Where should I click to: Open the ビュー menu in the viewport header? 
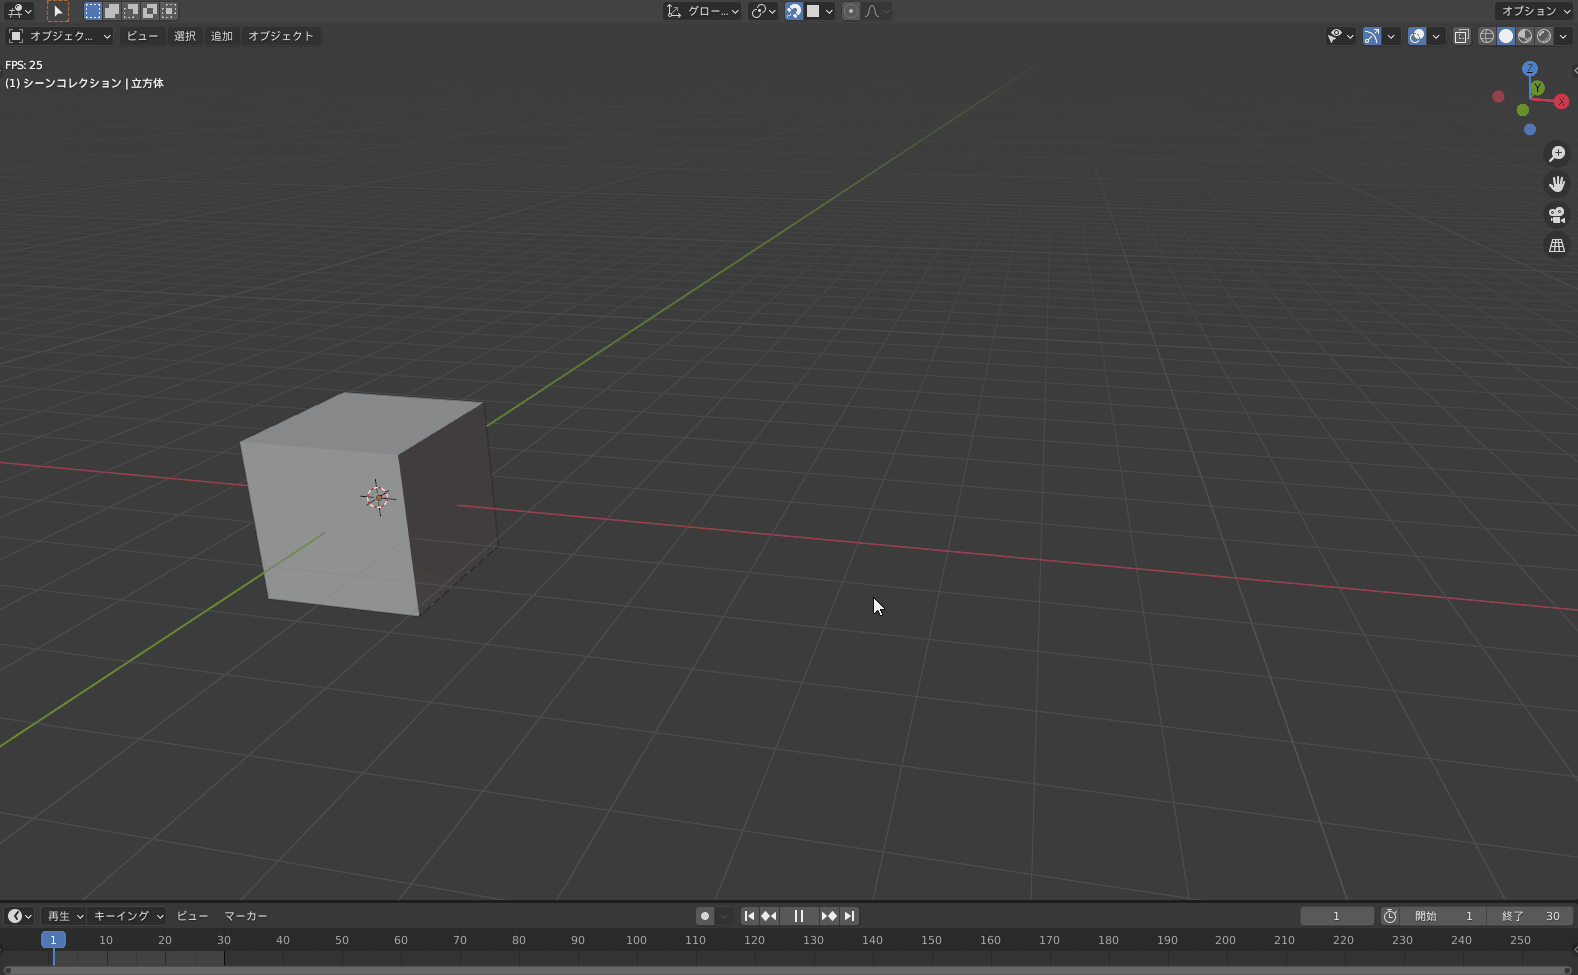(x=142, y=36)
